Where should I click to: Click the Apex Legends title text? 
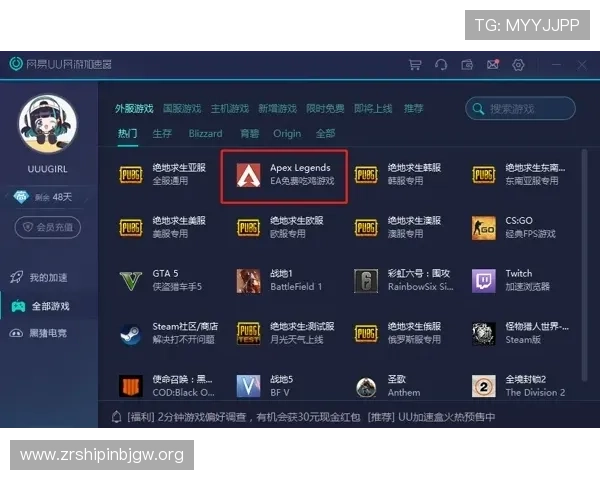(x=300, y=168)
